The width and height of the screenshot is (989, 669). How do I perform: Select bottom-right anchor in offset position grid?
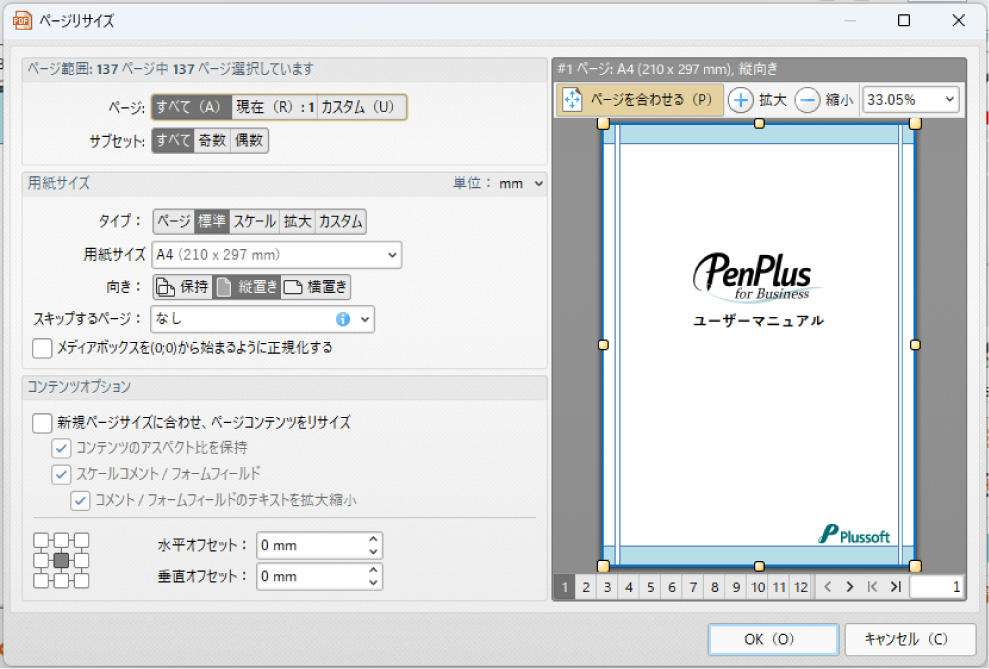coord(81,580)
